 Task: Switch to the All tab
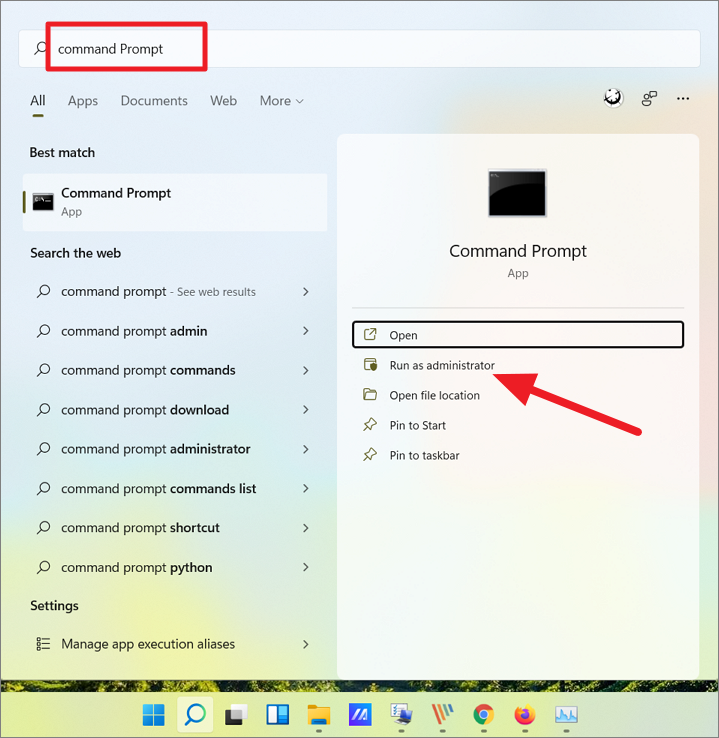pyautogui.click(x=38, y=101)
